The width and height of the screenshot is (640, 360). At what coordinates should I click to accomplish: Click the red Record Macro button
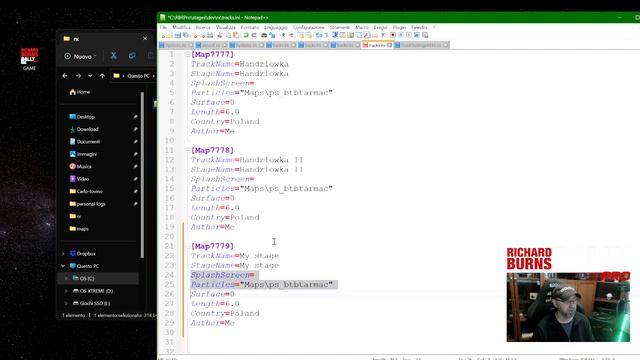pos(393,36)
